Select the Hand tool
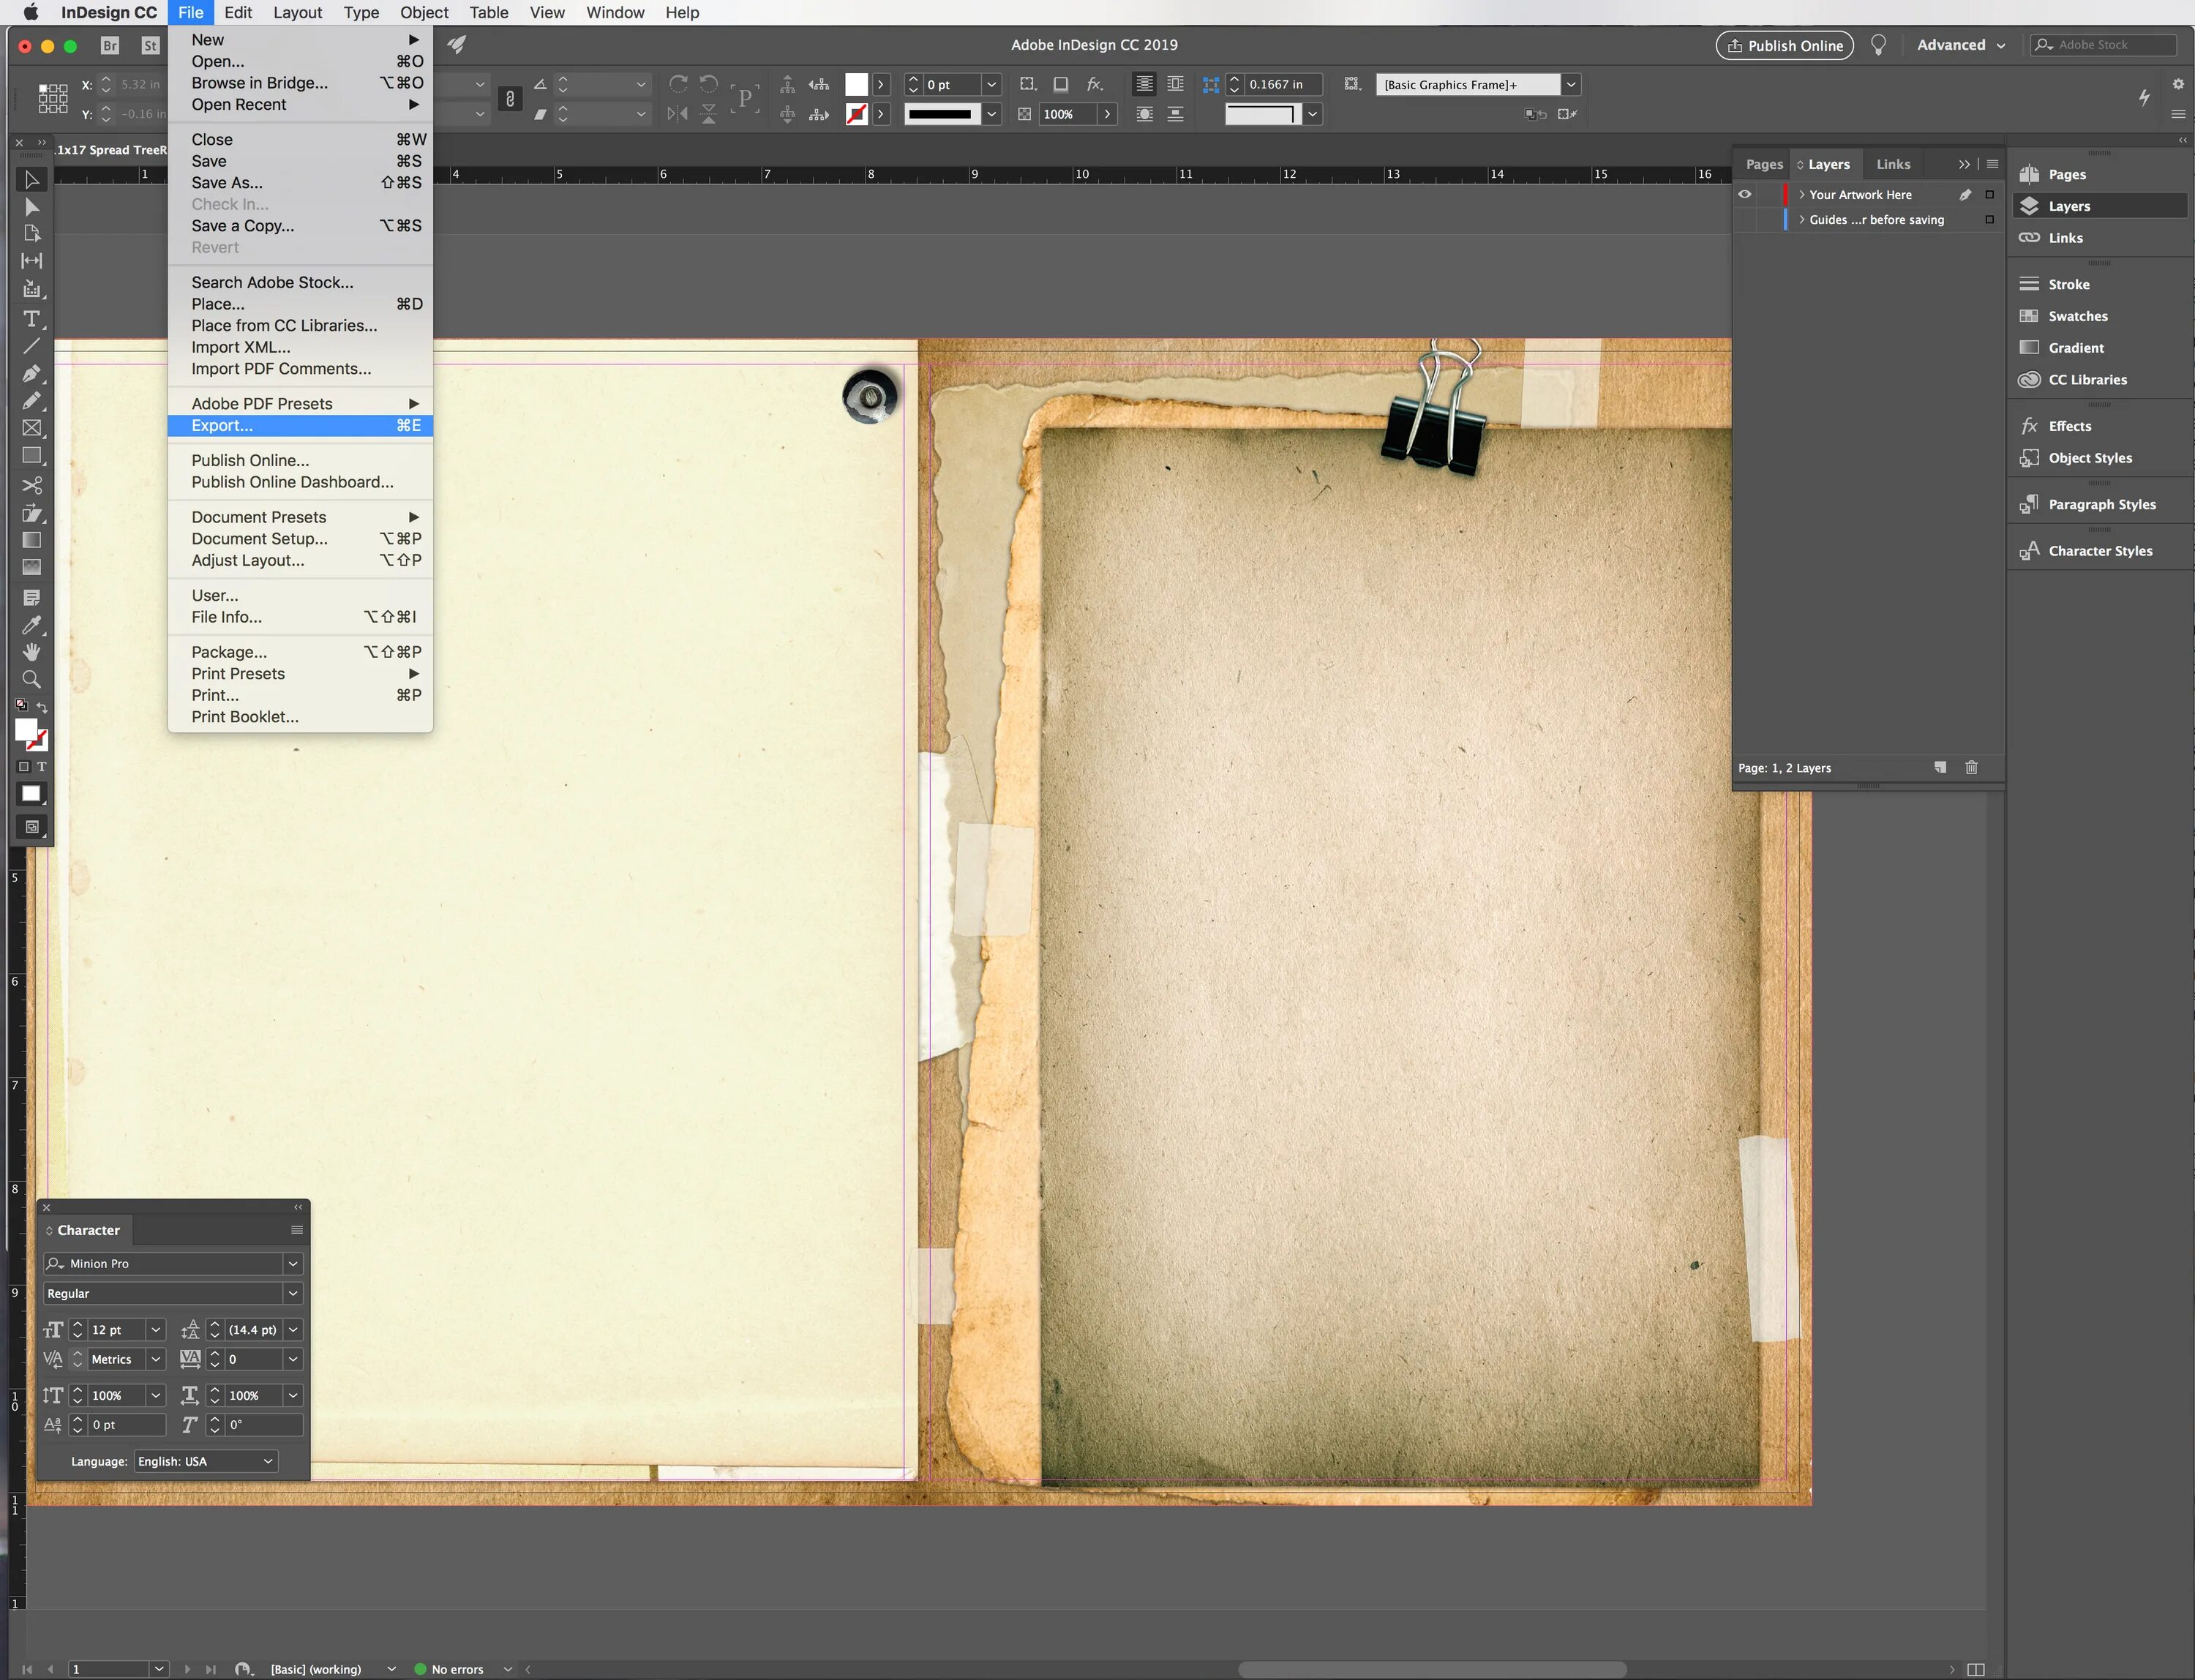2195x1680 pixels. (x=31, y=652)
